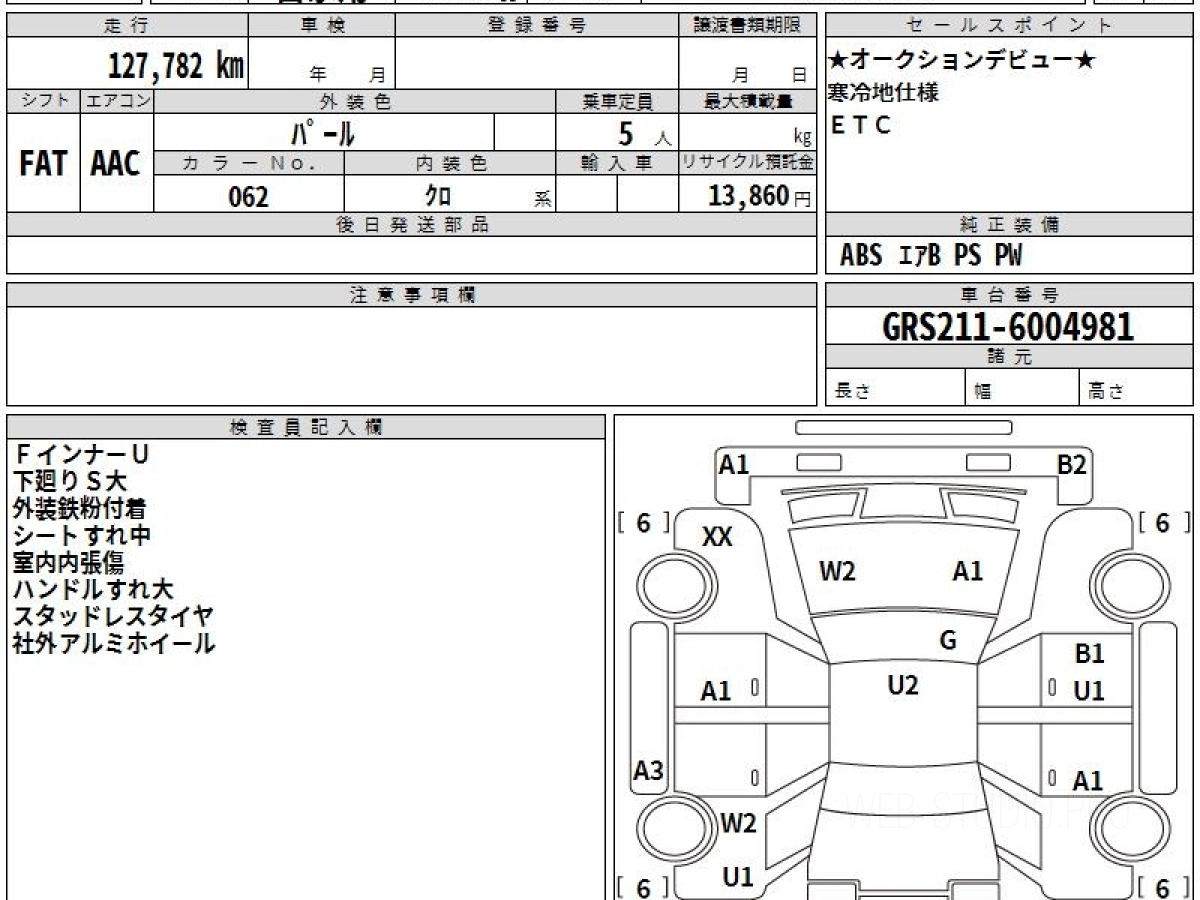
Task: Select the 外装色 header
Action: click(x=355, y=100)
